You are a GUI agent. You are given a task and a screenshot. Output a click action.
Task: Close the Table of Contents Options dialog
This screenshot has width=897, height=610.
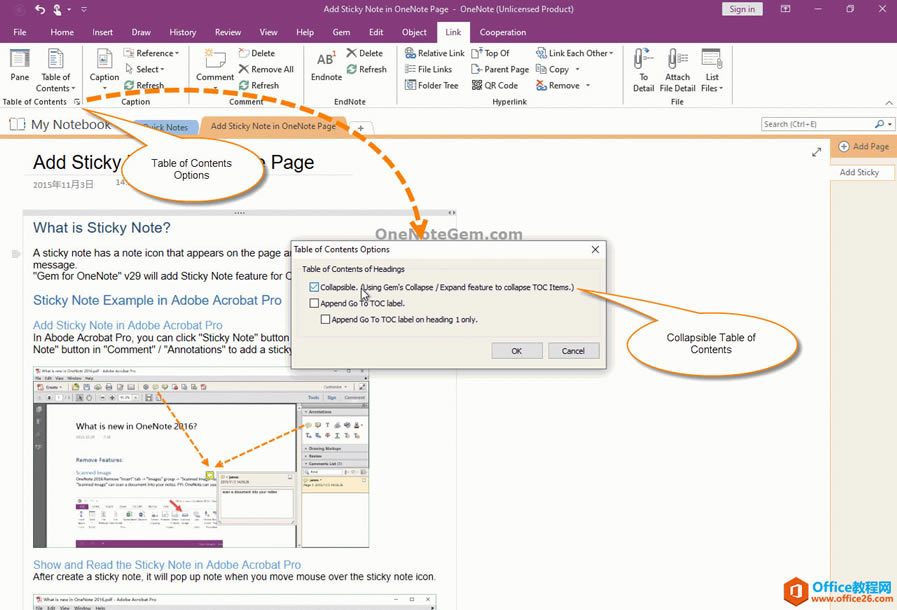point(596,249)
